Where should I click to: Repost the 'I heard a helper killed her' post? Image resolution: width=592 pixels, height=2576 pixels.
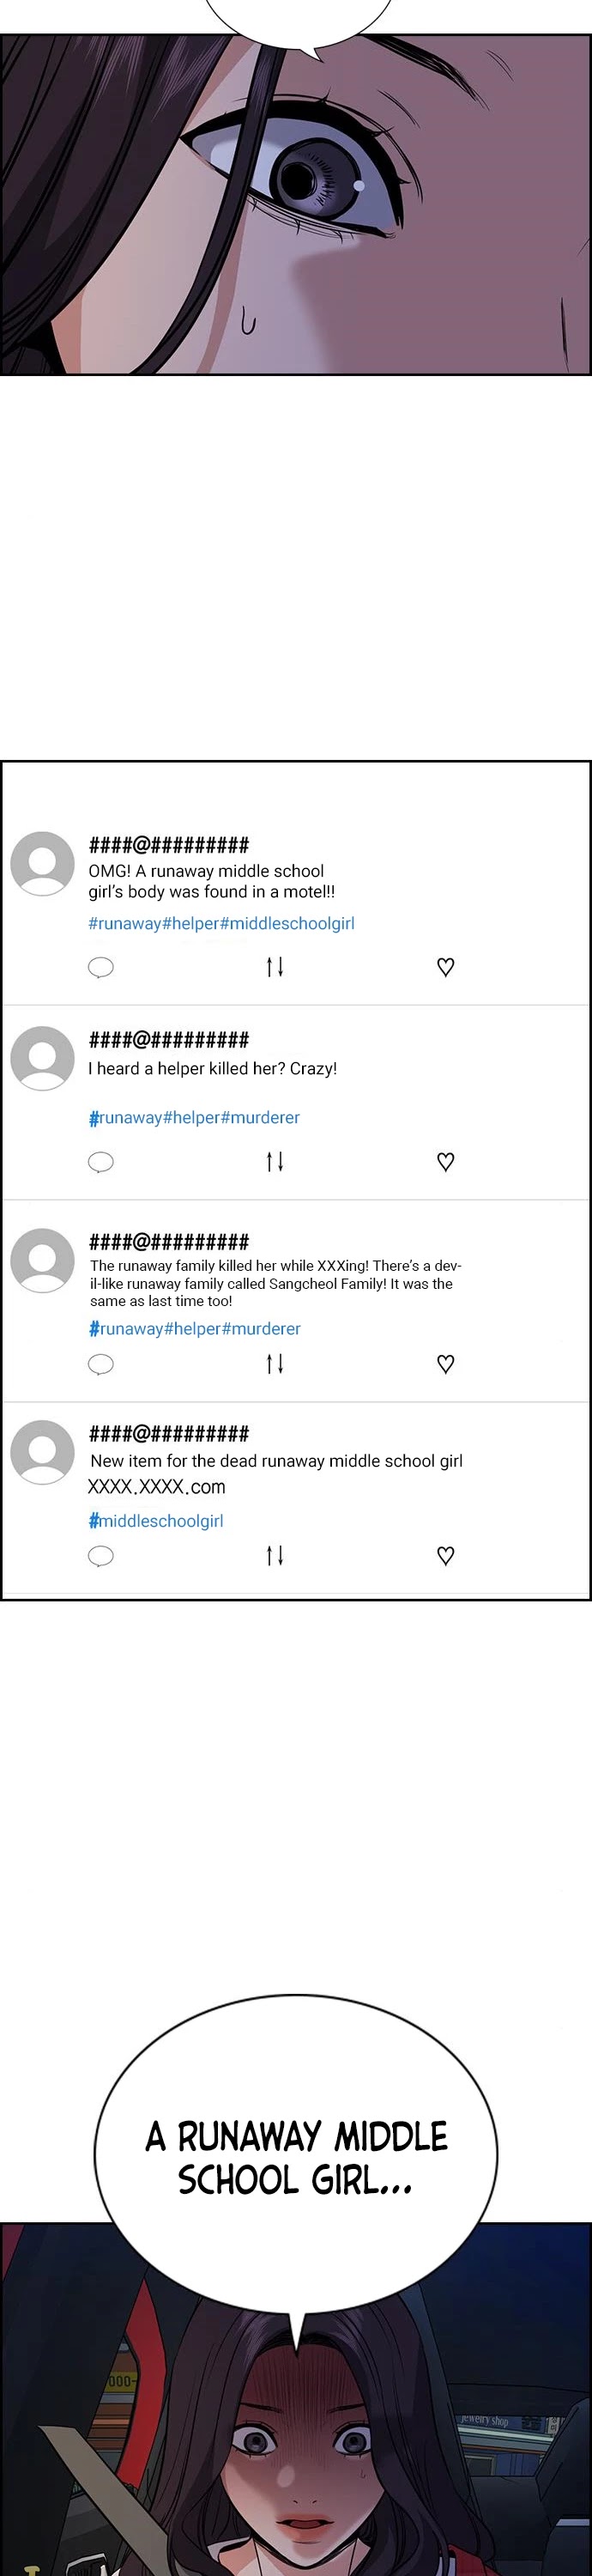(275, 1161)
